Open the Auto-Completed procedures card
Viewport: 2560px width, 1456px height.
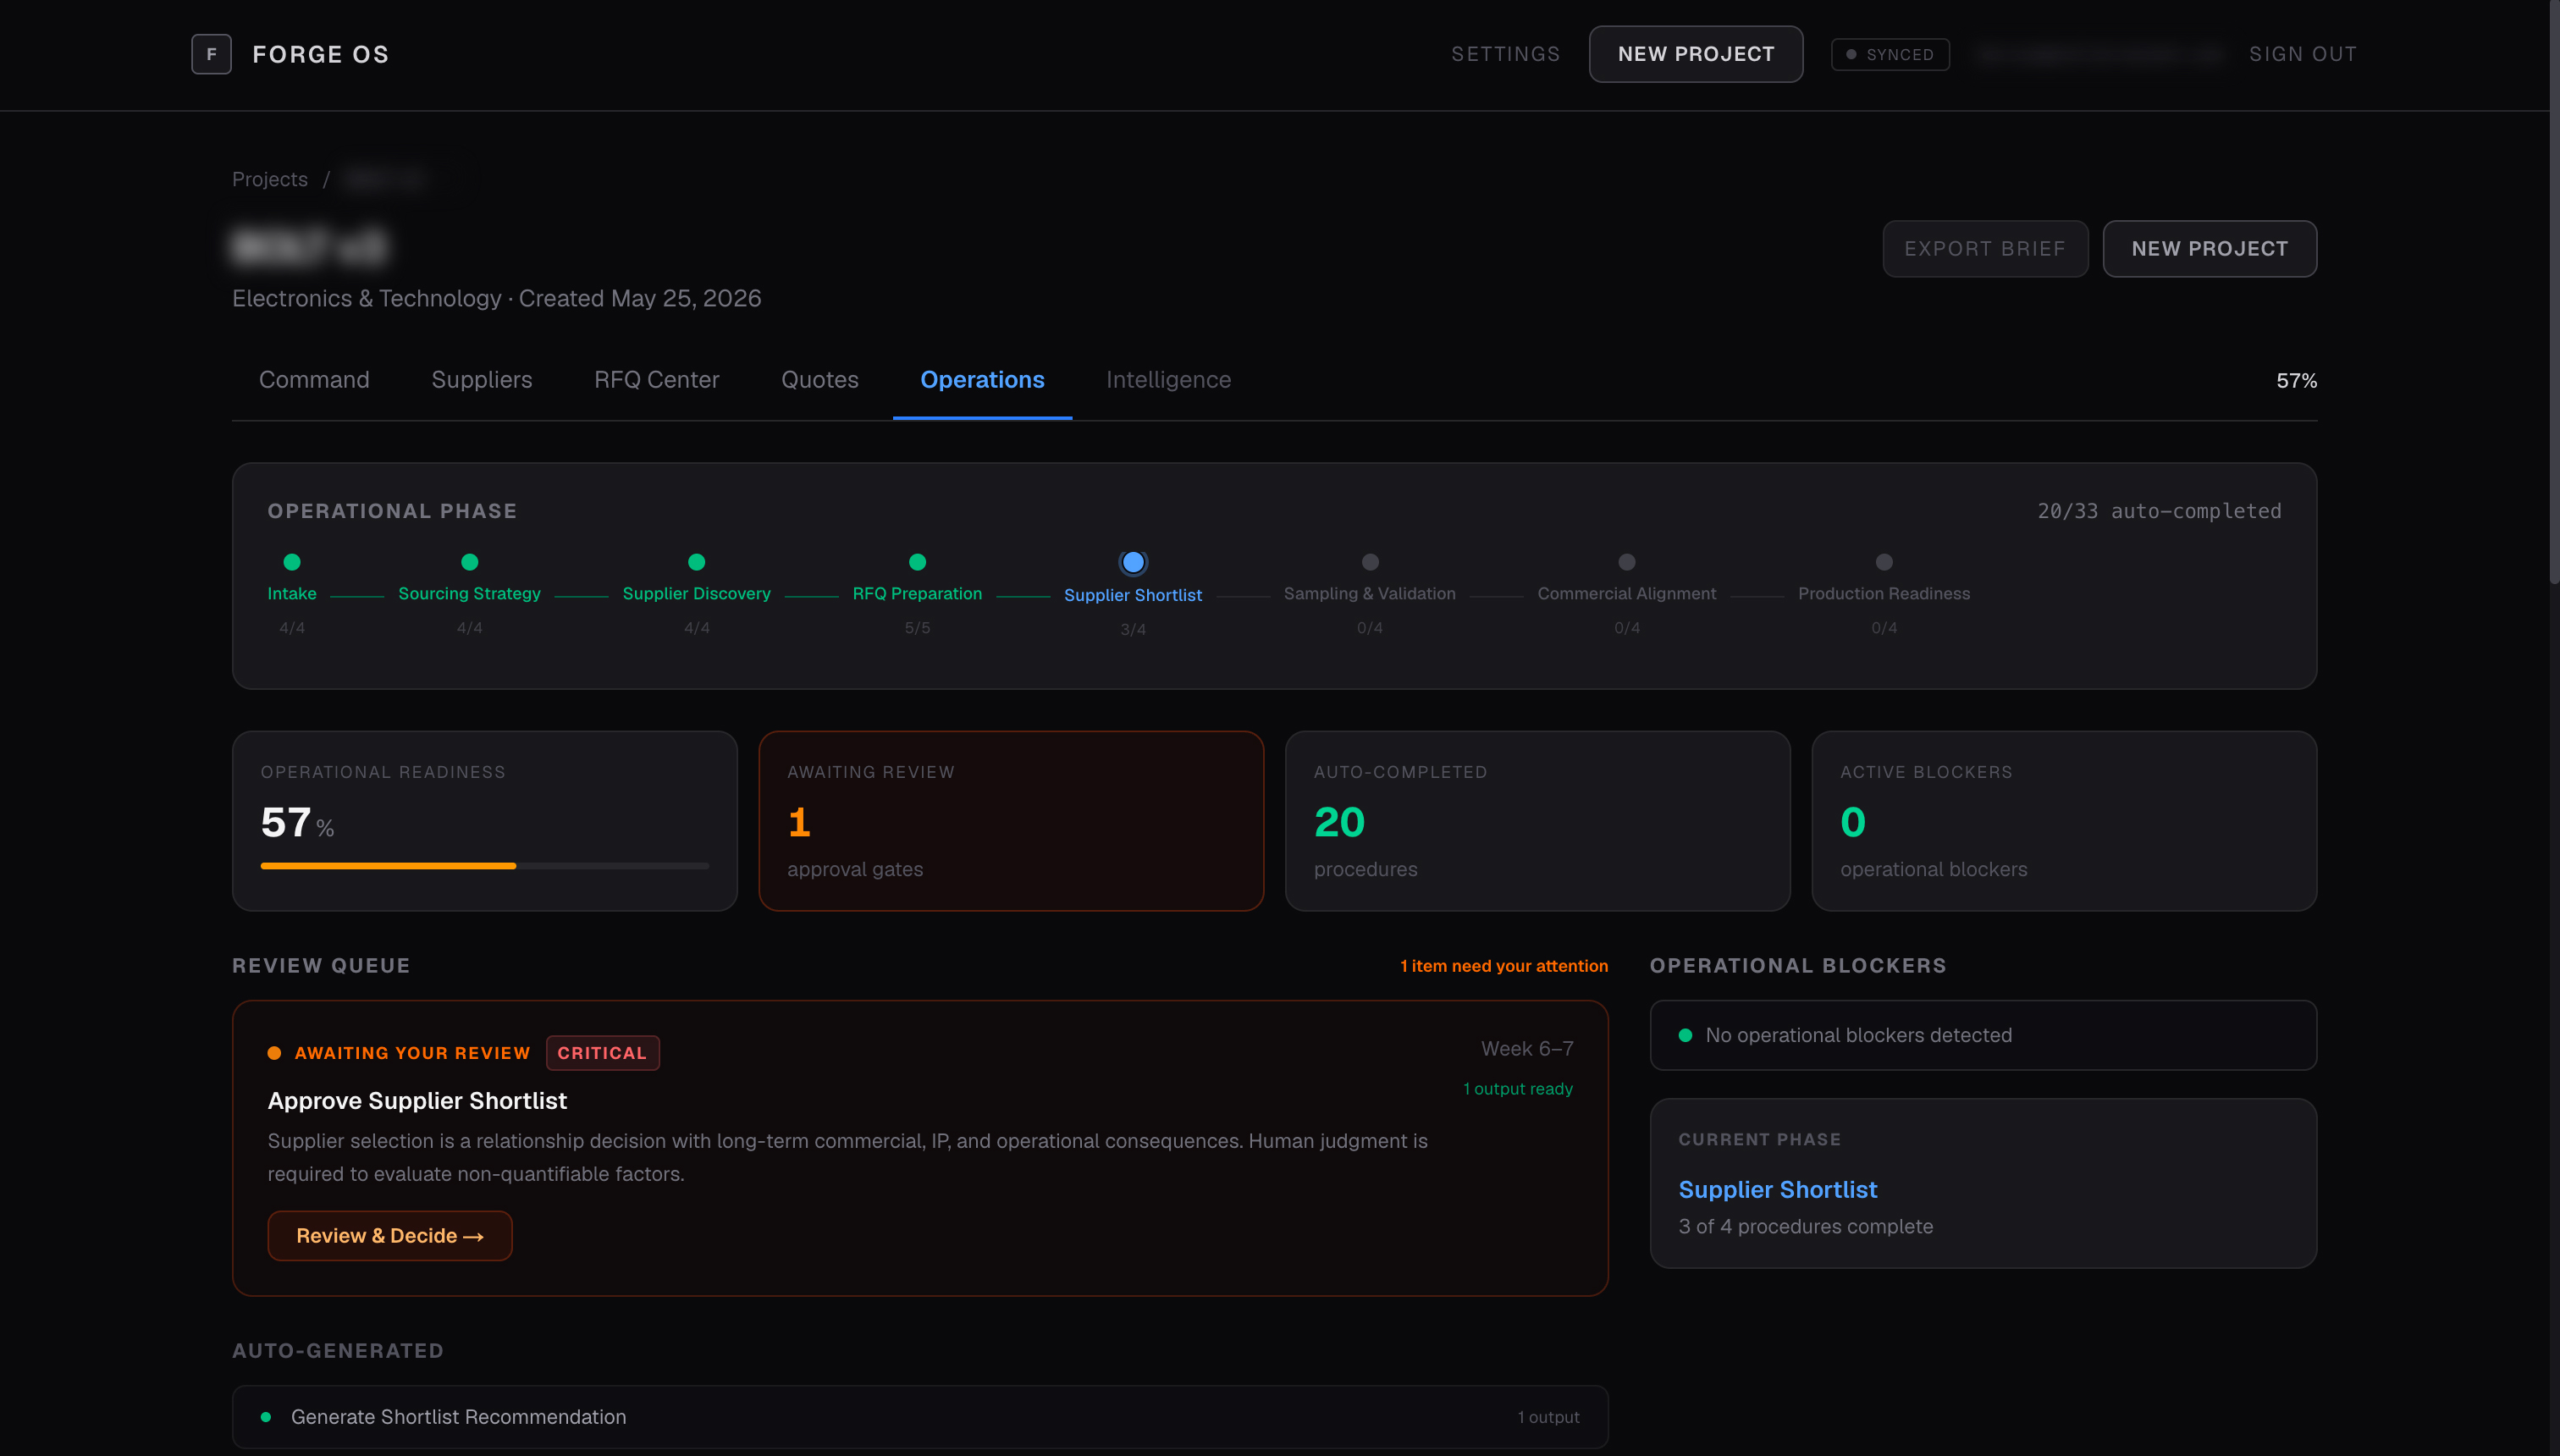click(1537, 821)
